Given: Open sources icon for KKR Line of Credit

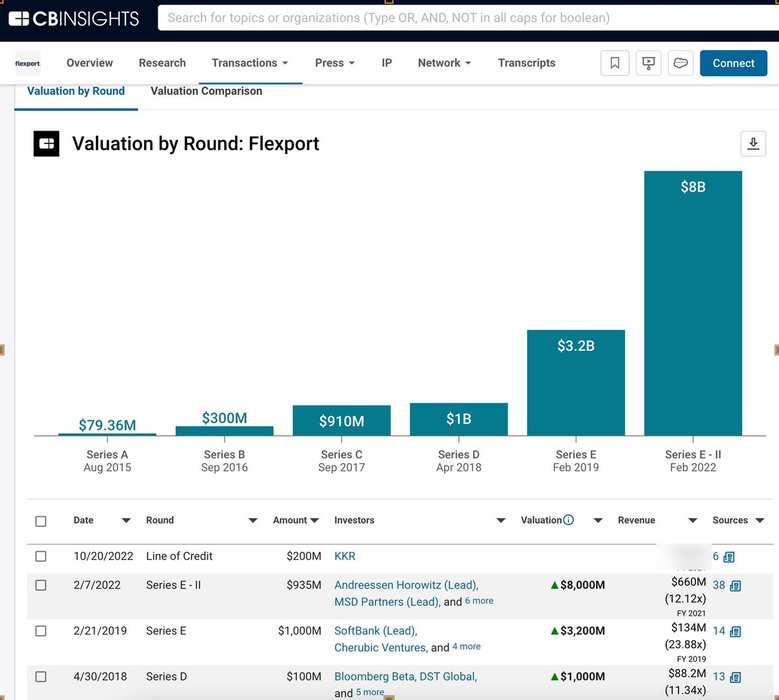Looking at the screenshot, I should click(729, 557).
